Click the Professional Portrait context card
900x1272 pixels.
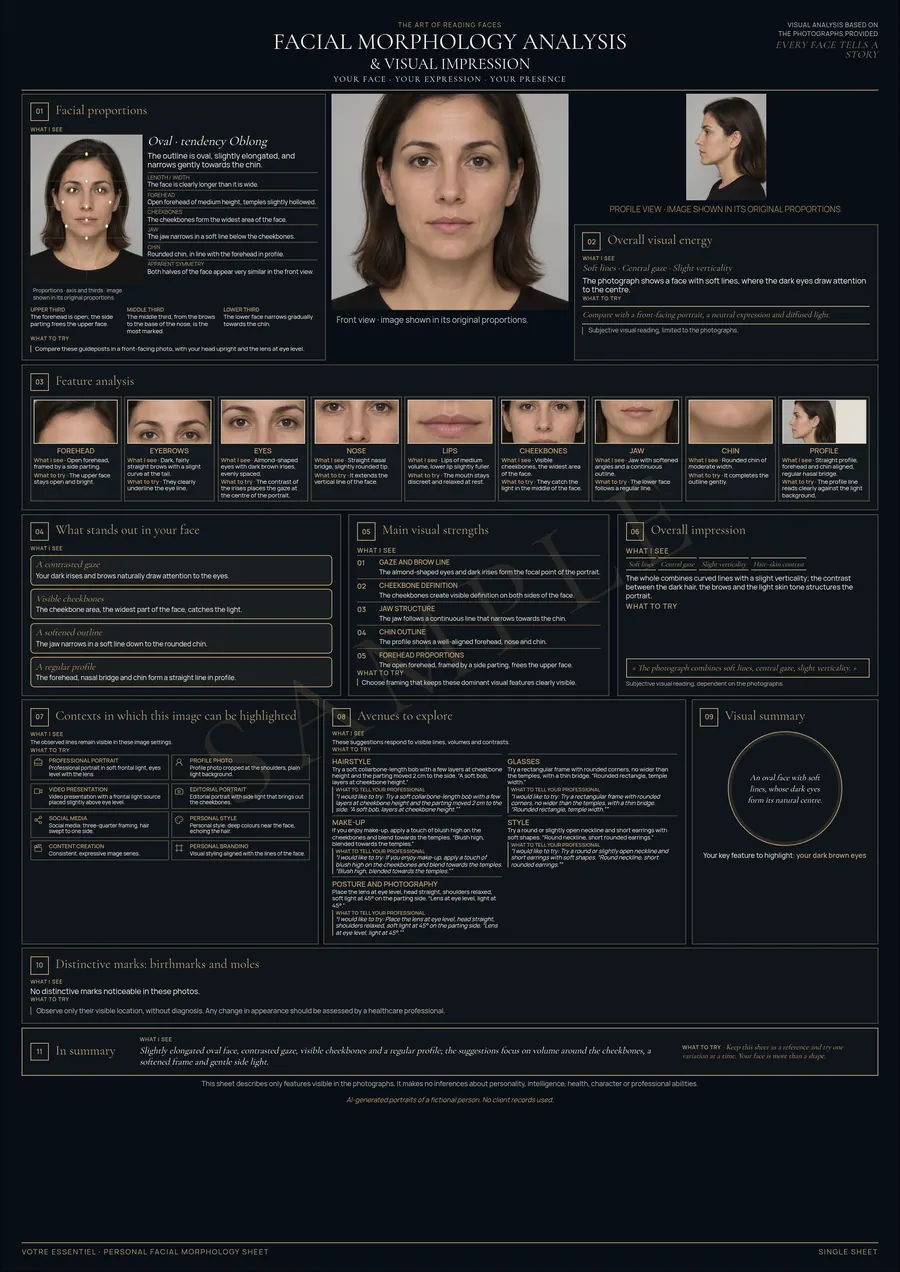pos(99,767)
